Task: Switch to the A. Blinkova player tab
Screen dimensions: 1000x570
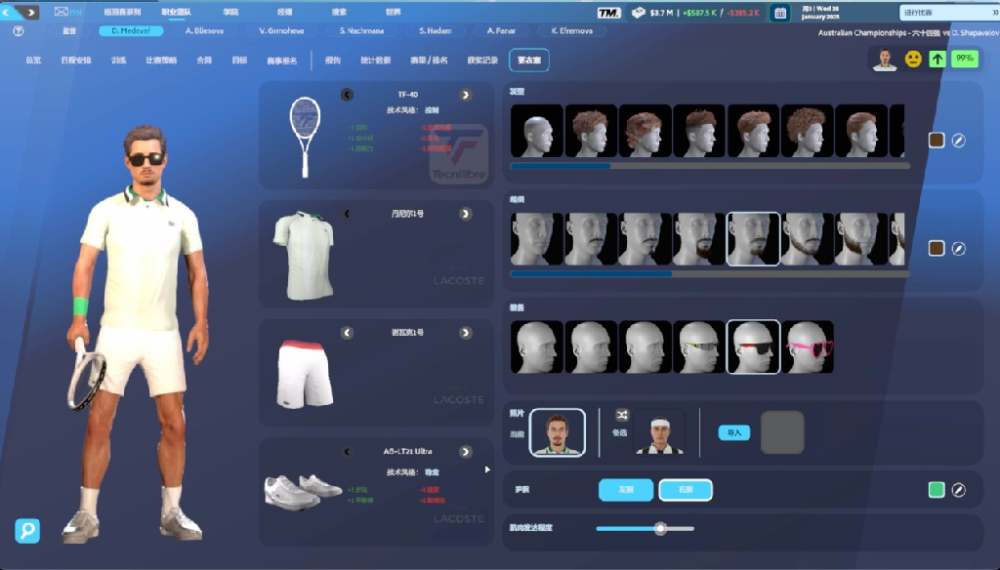Action: point(203,31)
